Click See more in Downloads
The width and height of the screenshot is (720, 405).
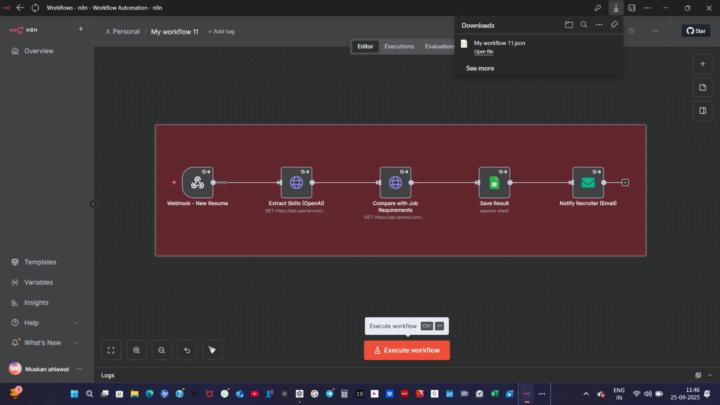[x=480, y=68]
